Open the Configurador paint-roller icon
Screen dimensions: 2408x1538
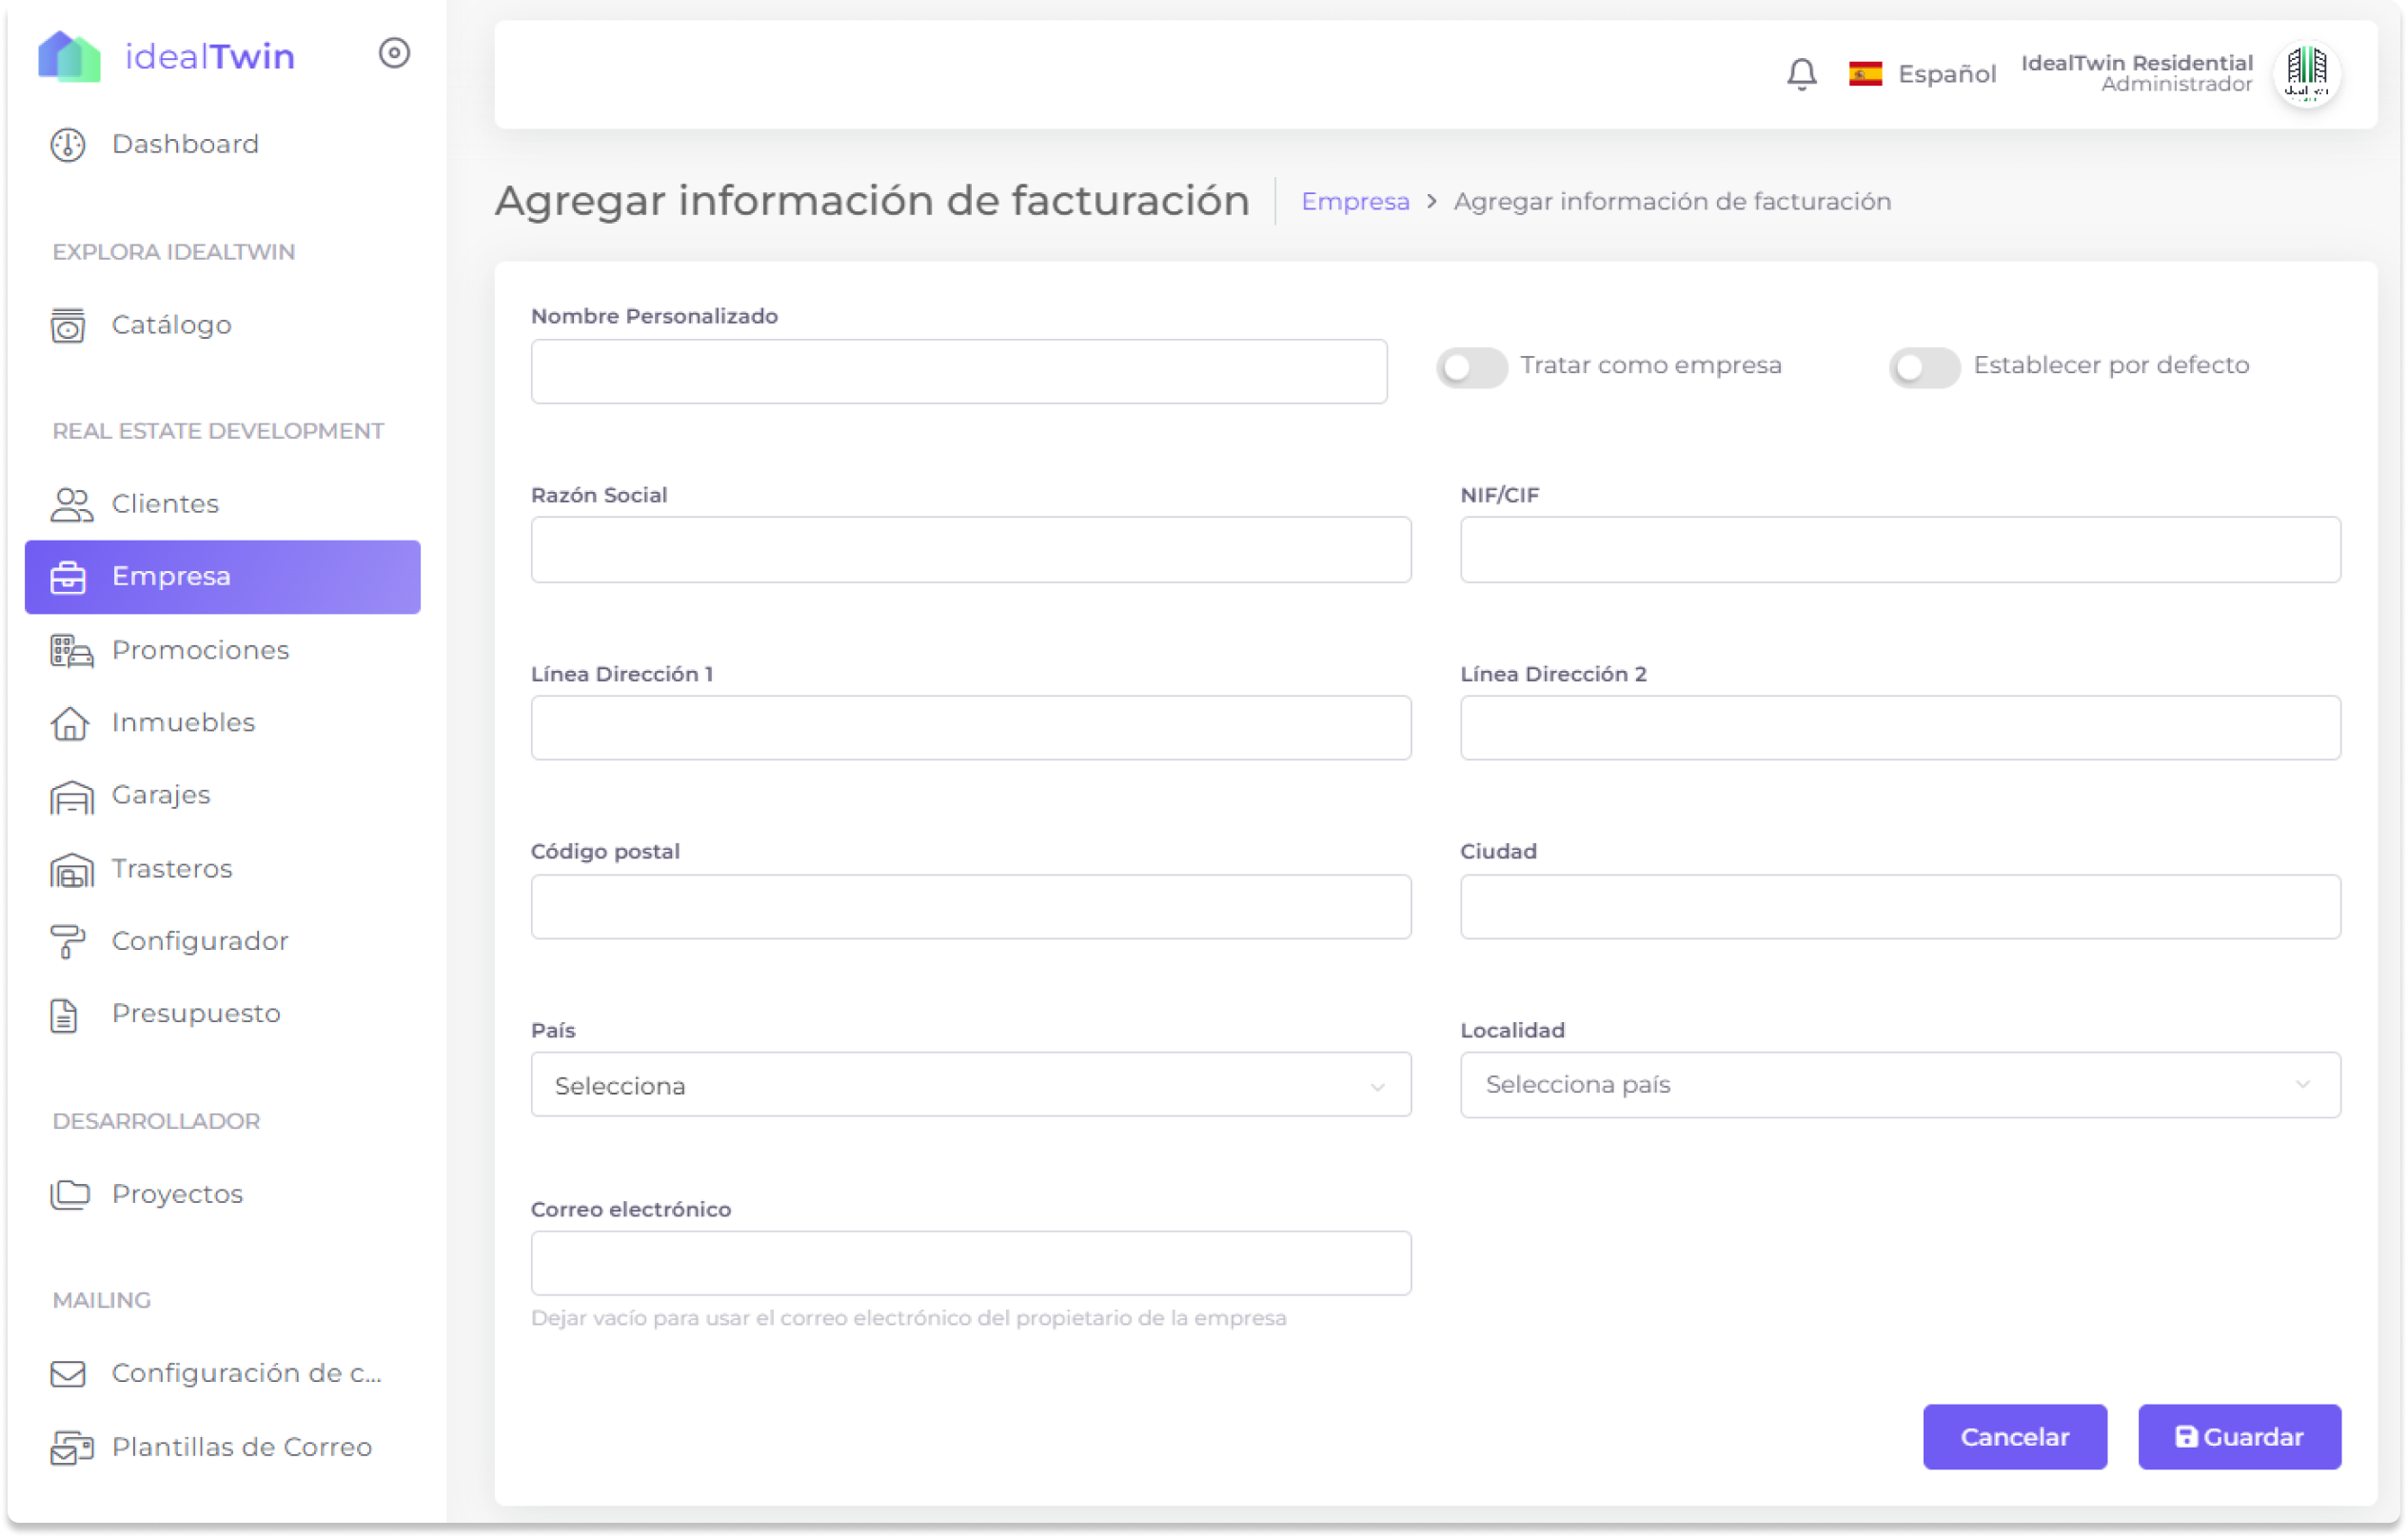tap(68, 940)
